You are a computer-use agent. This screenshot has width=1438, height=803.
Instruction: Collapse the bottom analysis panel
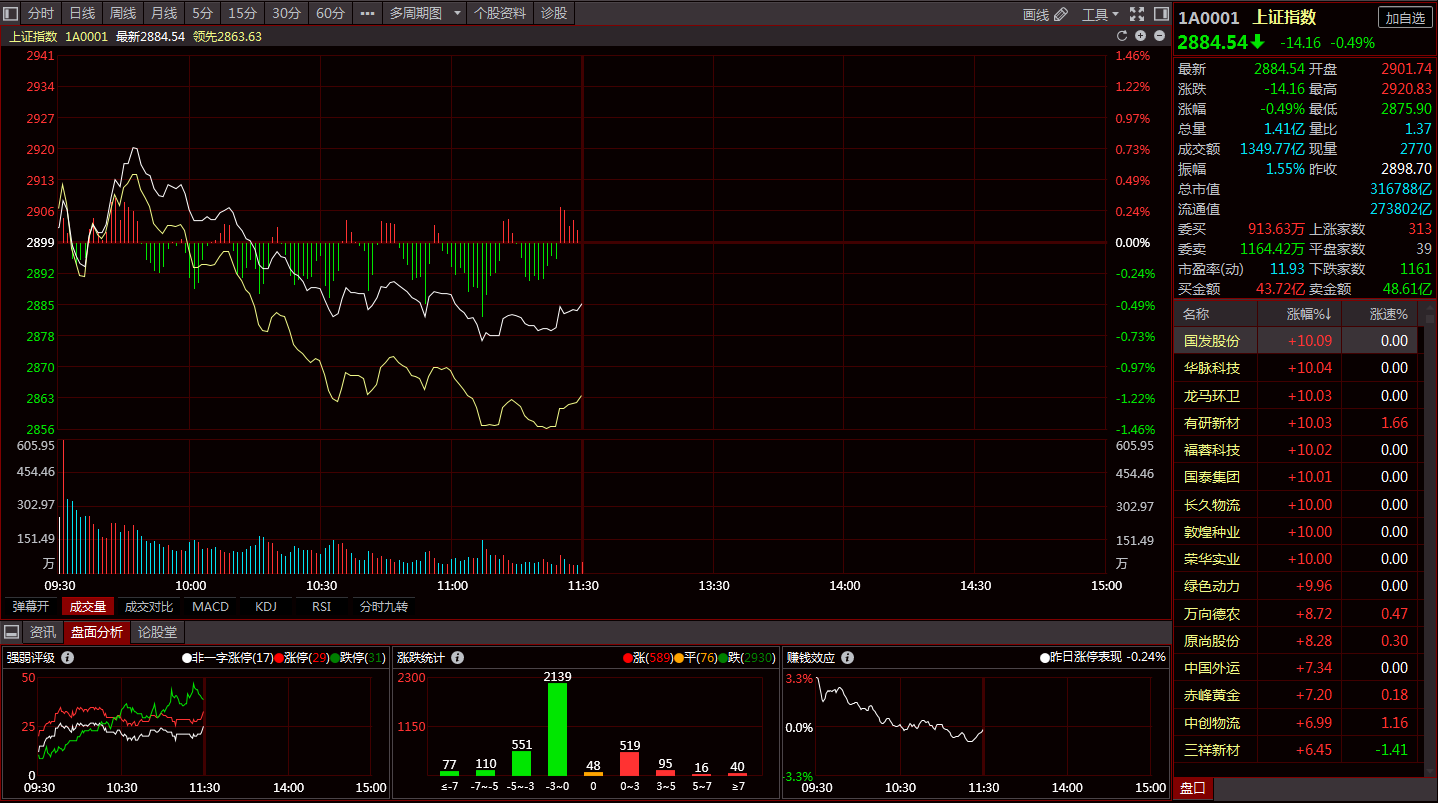(x=11, y=632)
